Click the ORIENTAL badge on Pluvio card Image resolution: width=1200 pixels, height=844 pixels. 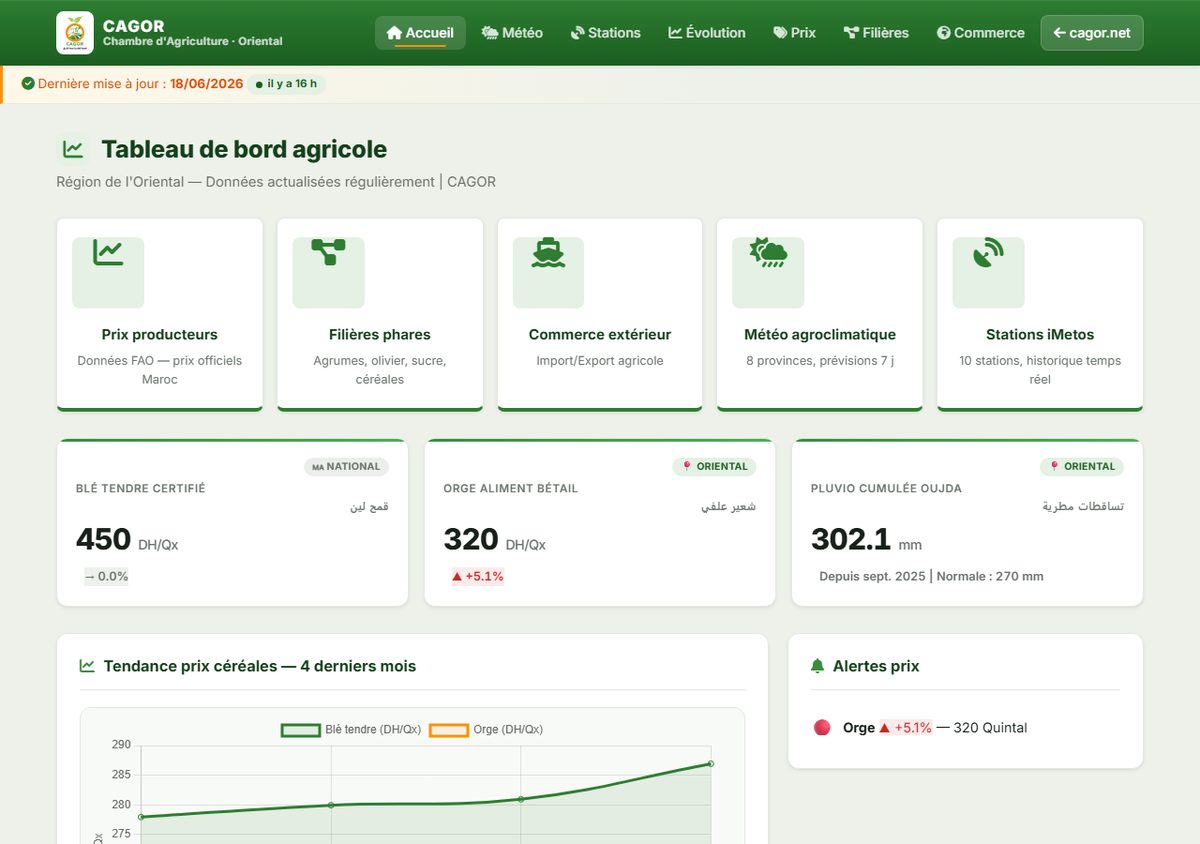coord(1082,466)
